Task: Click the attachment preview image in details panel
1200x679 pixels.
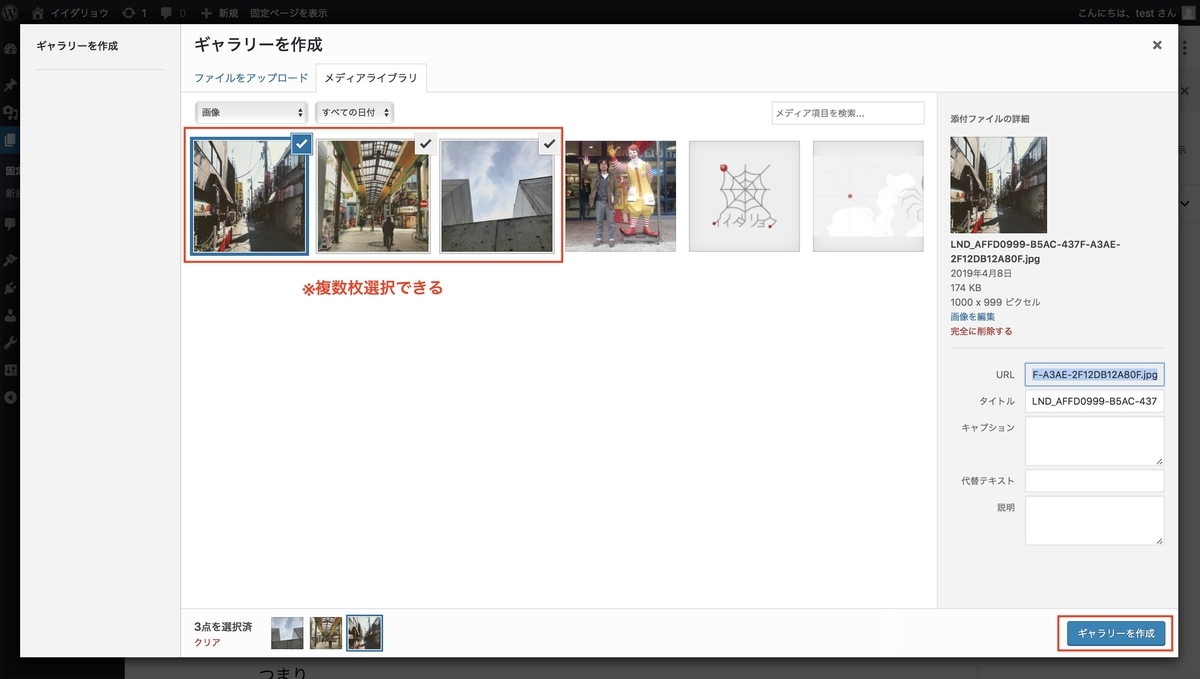Action: click(x=998, y=185)
